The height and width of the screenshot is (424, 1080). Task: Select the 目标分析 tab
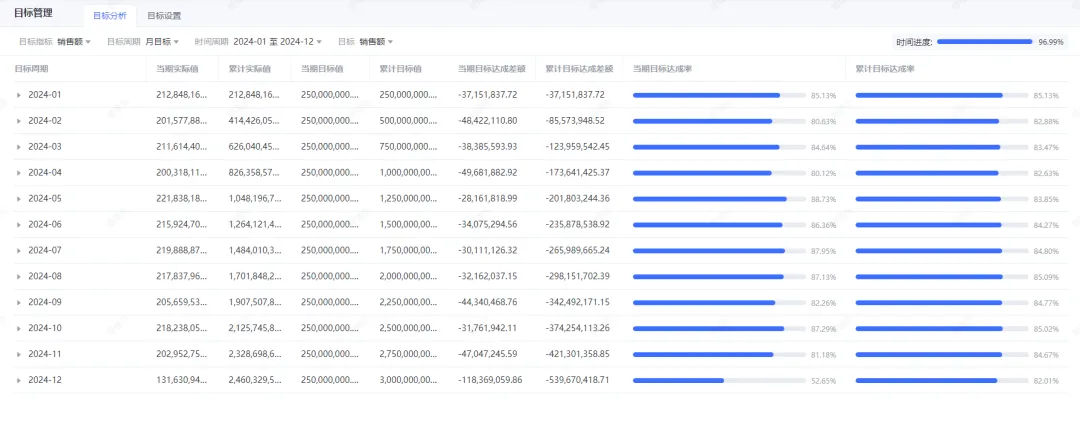tap(109, 16)
